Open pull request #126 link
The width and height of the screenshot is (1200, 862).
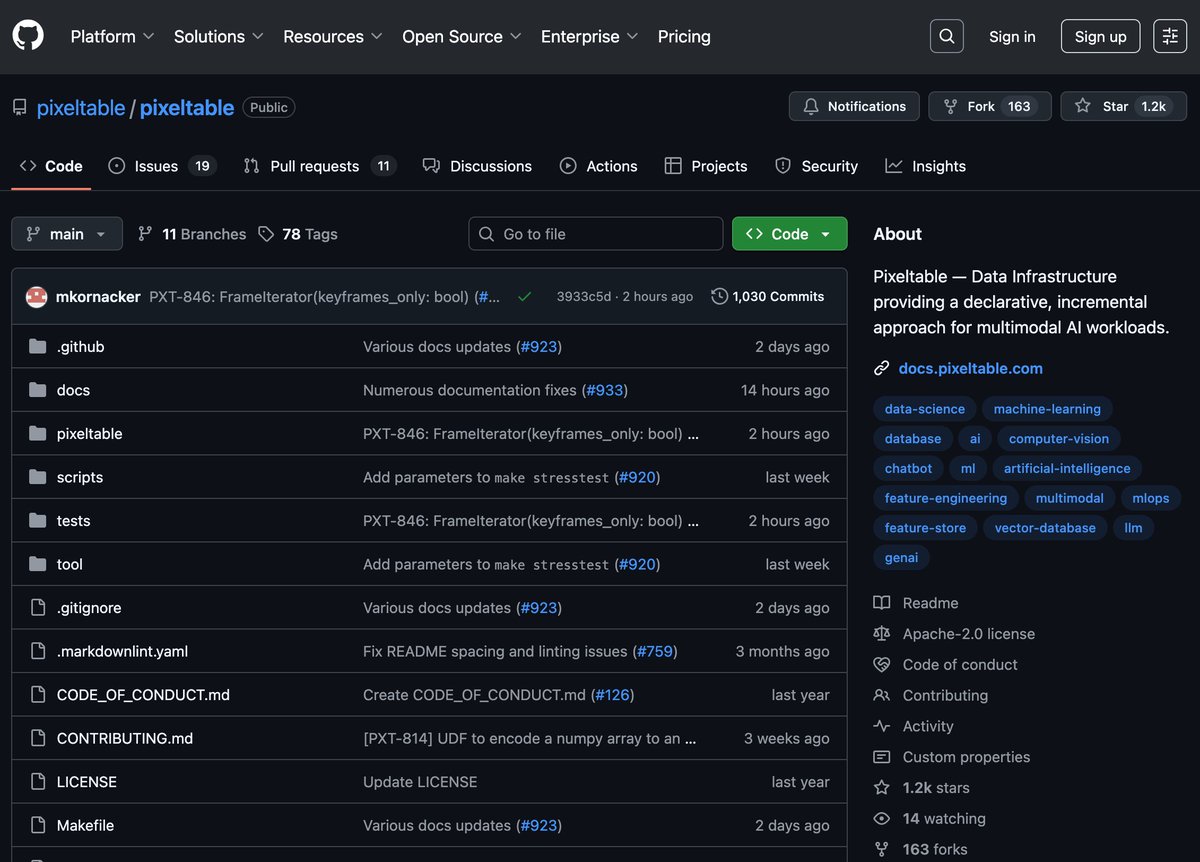612,695
